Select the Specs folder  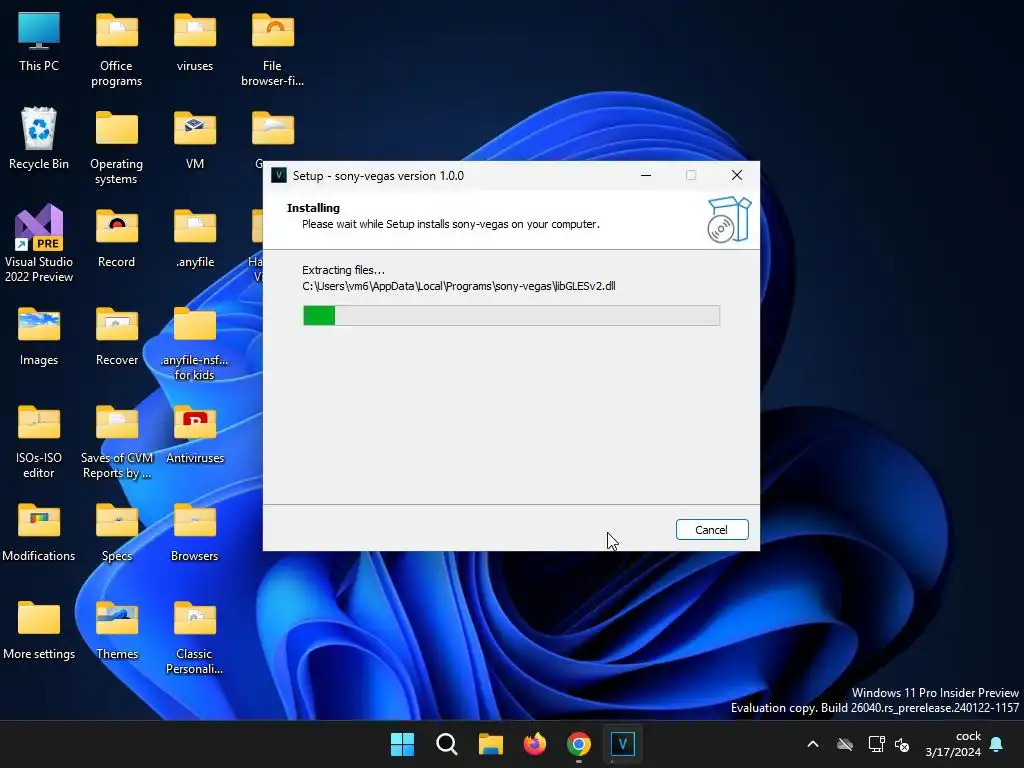pyautogui.click(x=116, y=532)
